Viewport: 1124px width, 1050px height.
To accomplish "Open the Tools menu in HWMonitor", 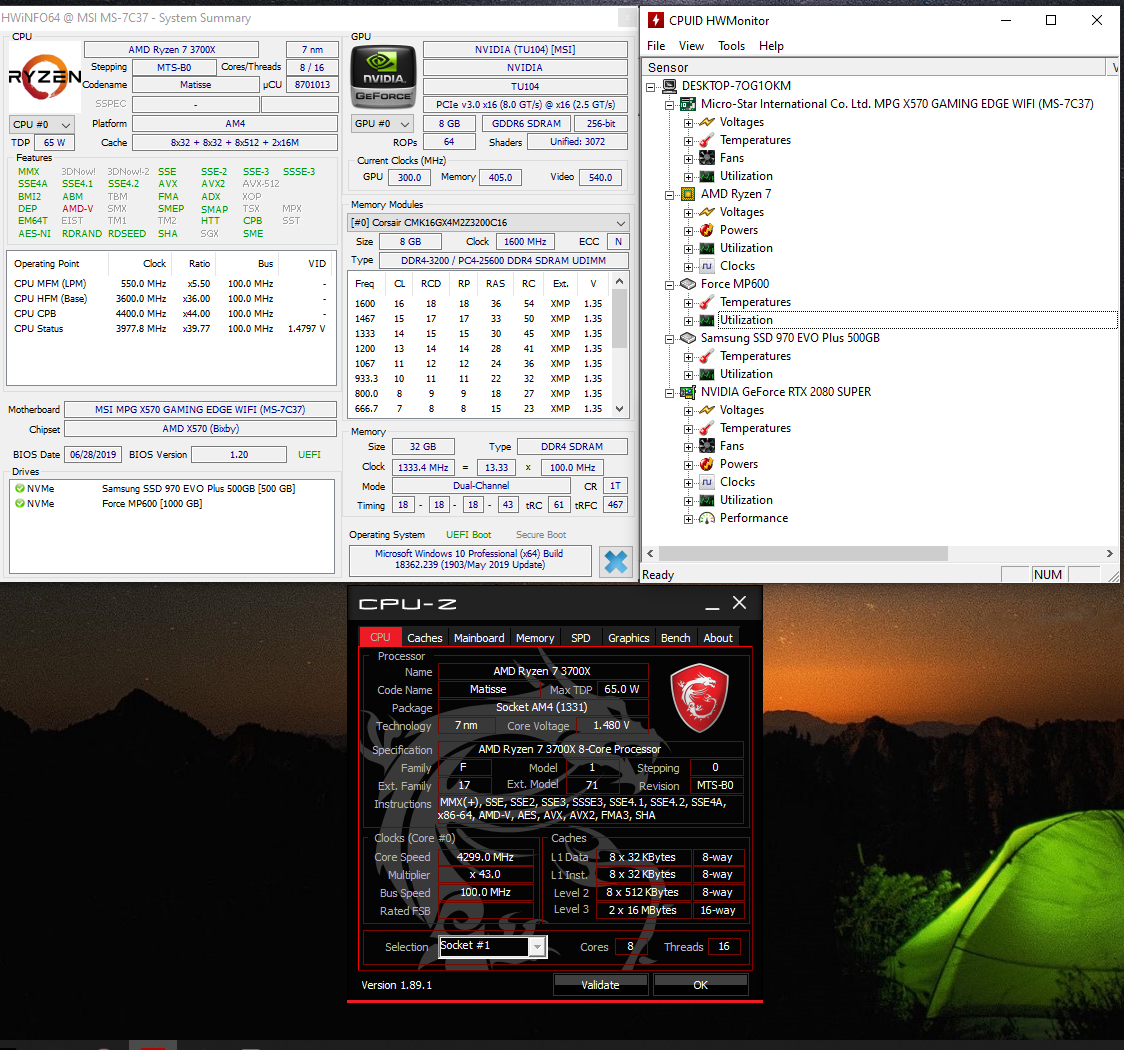I will 731,46.
